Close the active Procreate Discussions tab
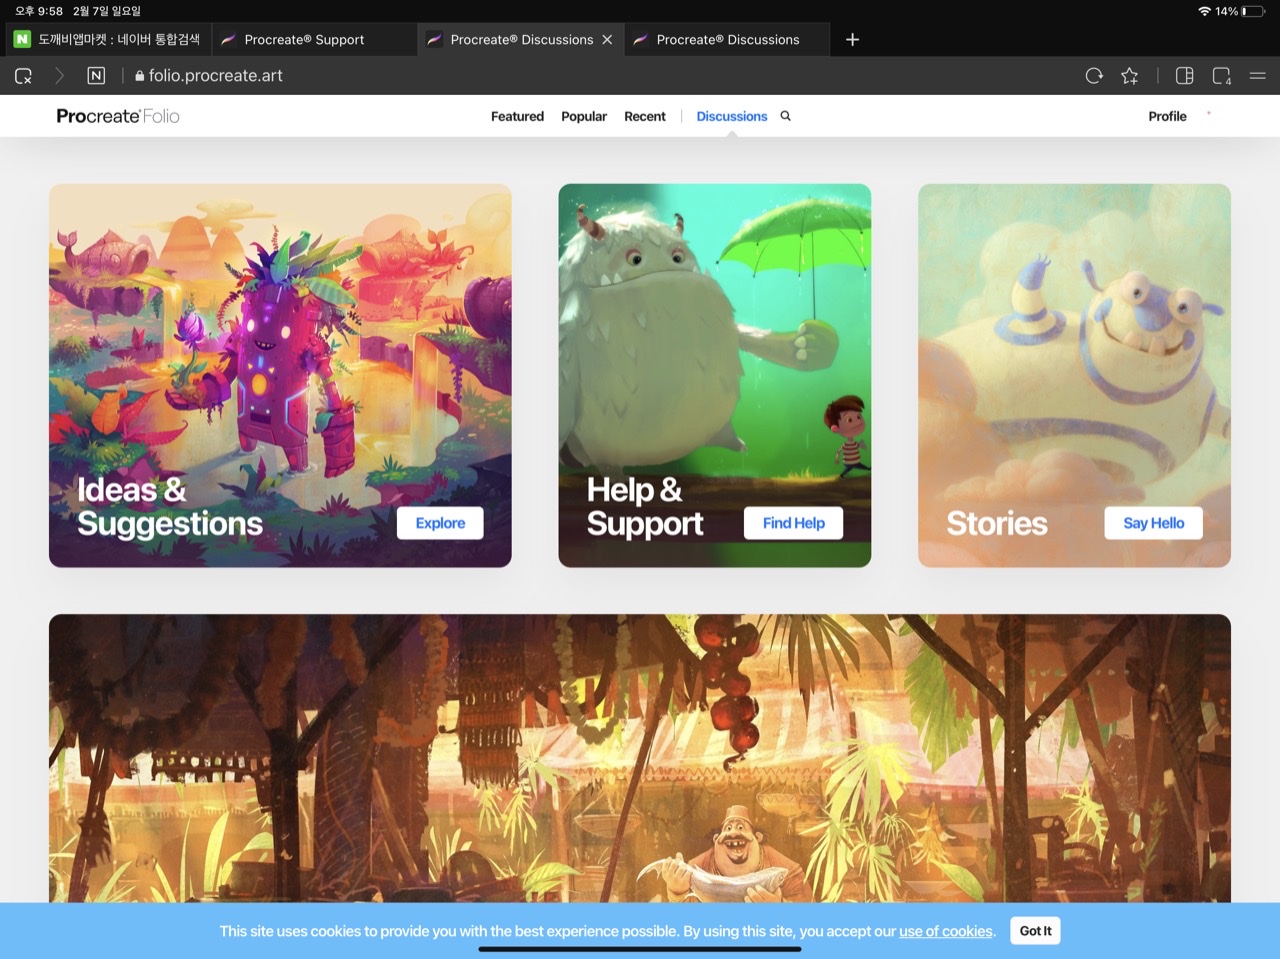The image size is (1280, 959). 607,40
